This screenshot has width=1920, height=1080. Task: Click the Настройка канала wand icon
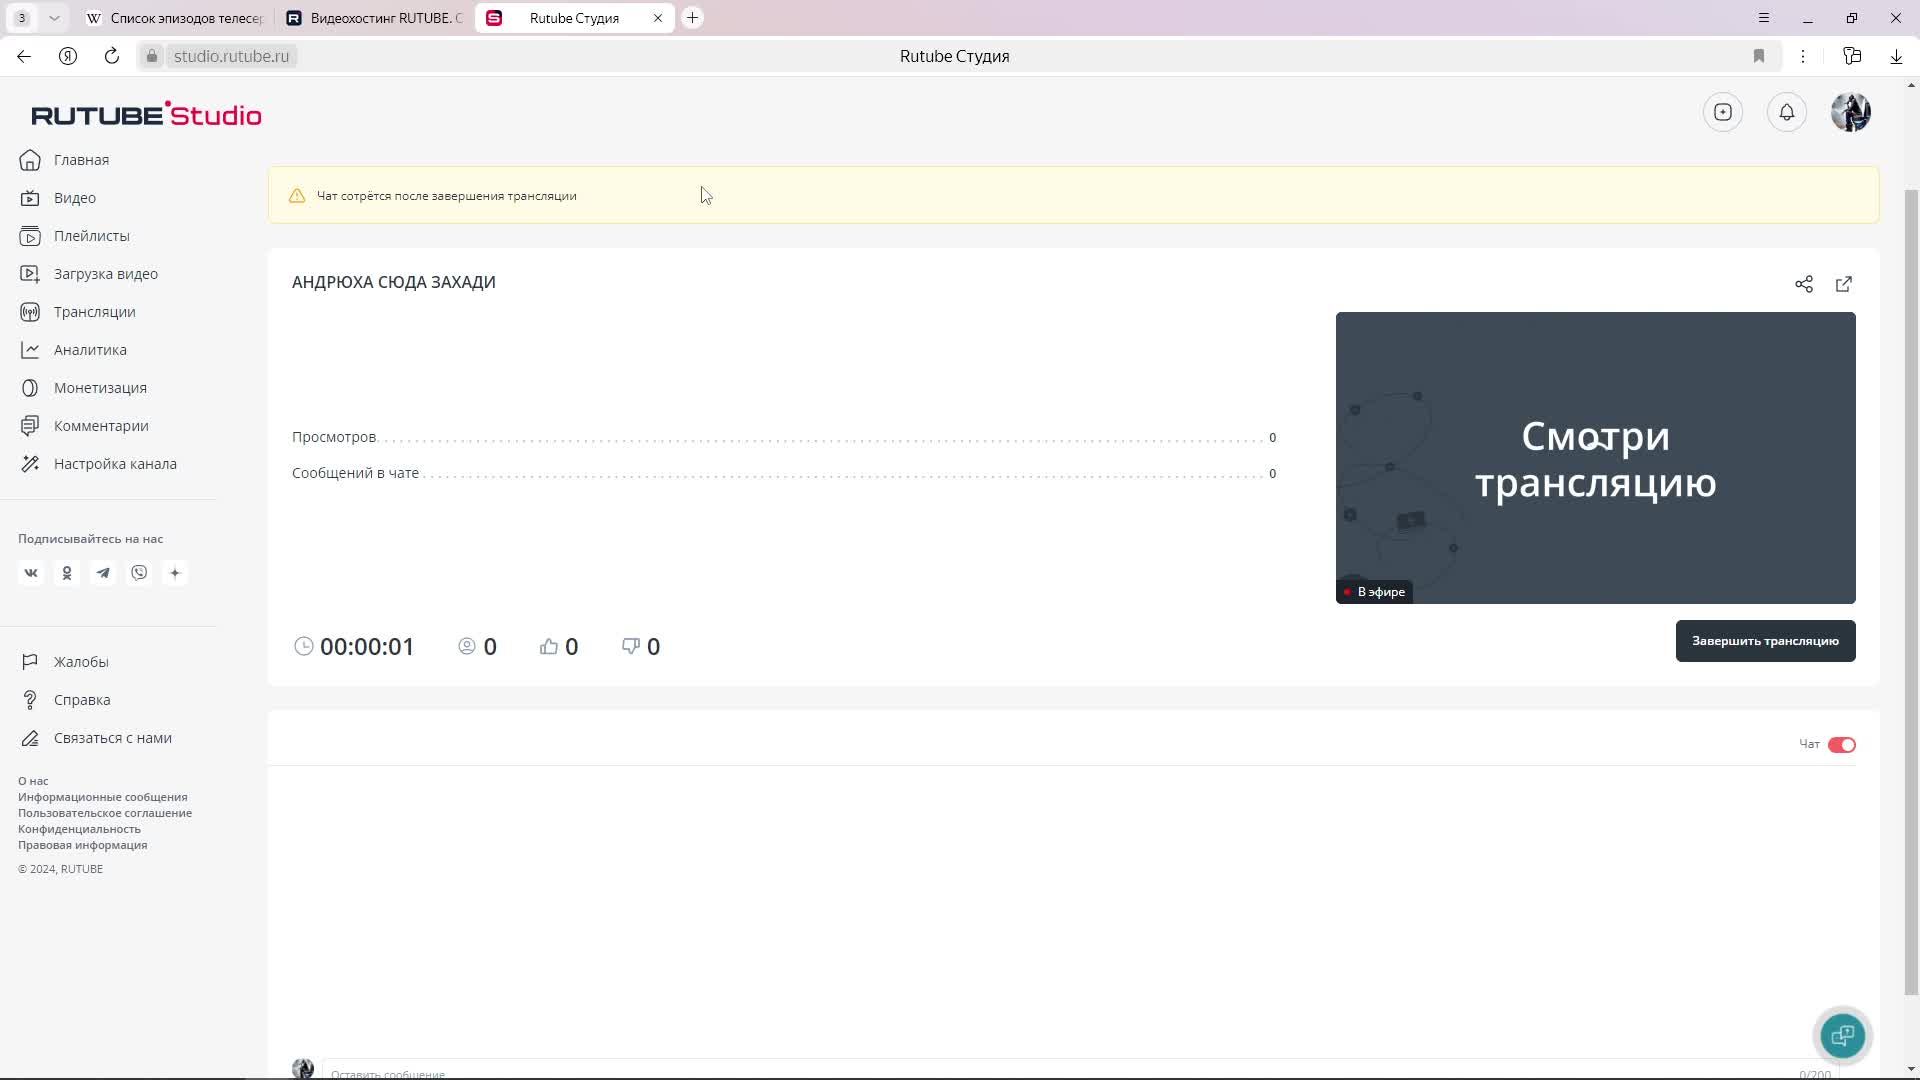pyautogui.click(x=30, y=464)
